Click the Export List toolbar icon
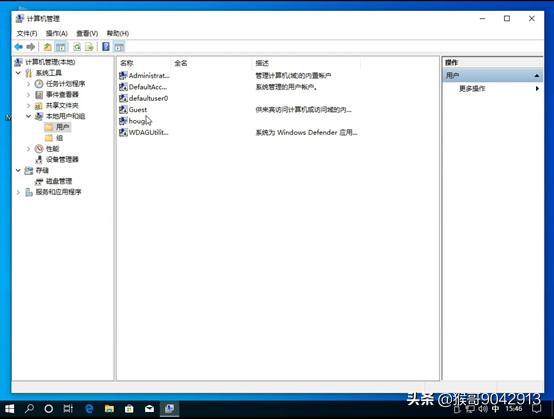This screenshot has width=554, height=419. click(x=89, y=47)
